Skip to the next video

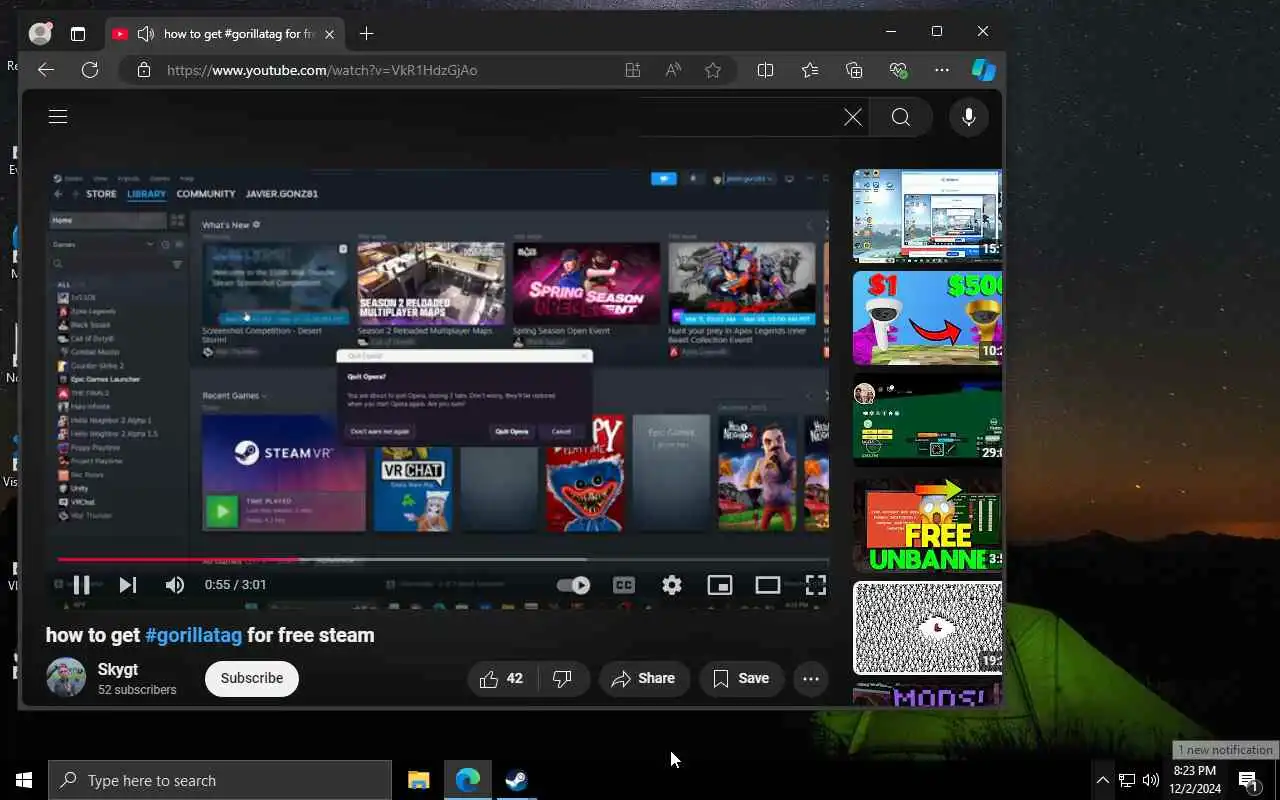(x=128, y=585)
